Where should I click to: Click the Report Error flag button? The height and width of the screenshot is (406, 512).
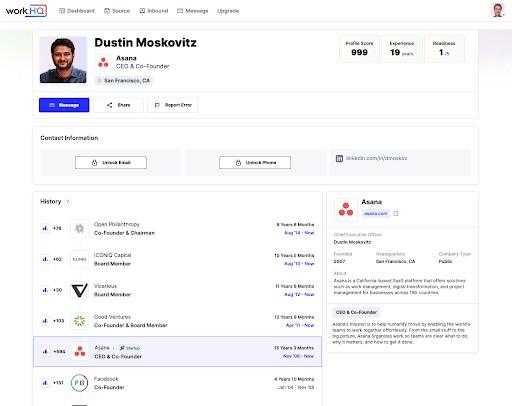click(173, 105)
